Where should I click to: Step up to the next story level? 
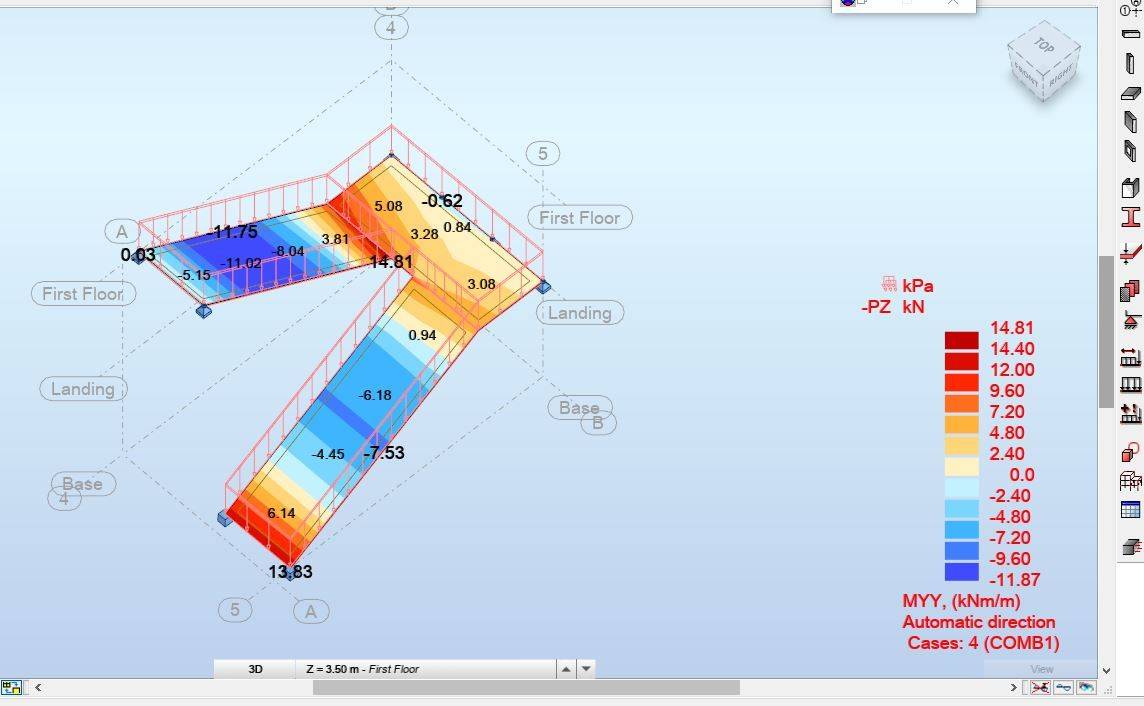click(x=566, y=669)
